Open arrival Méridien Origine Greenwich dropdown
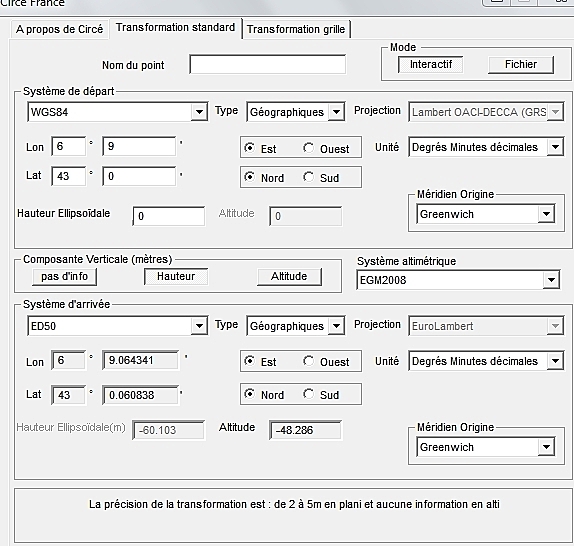This screenshot has height=546, width=574. (x=485, y=447)
